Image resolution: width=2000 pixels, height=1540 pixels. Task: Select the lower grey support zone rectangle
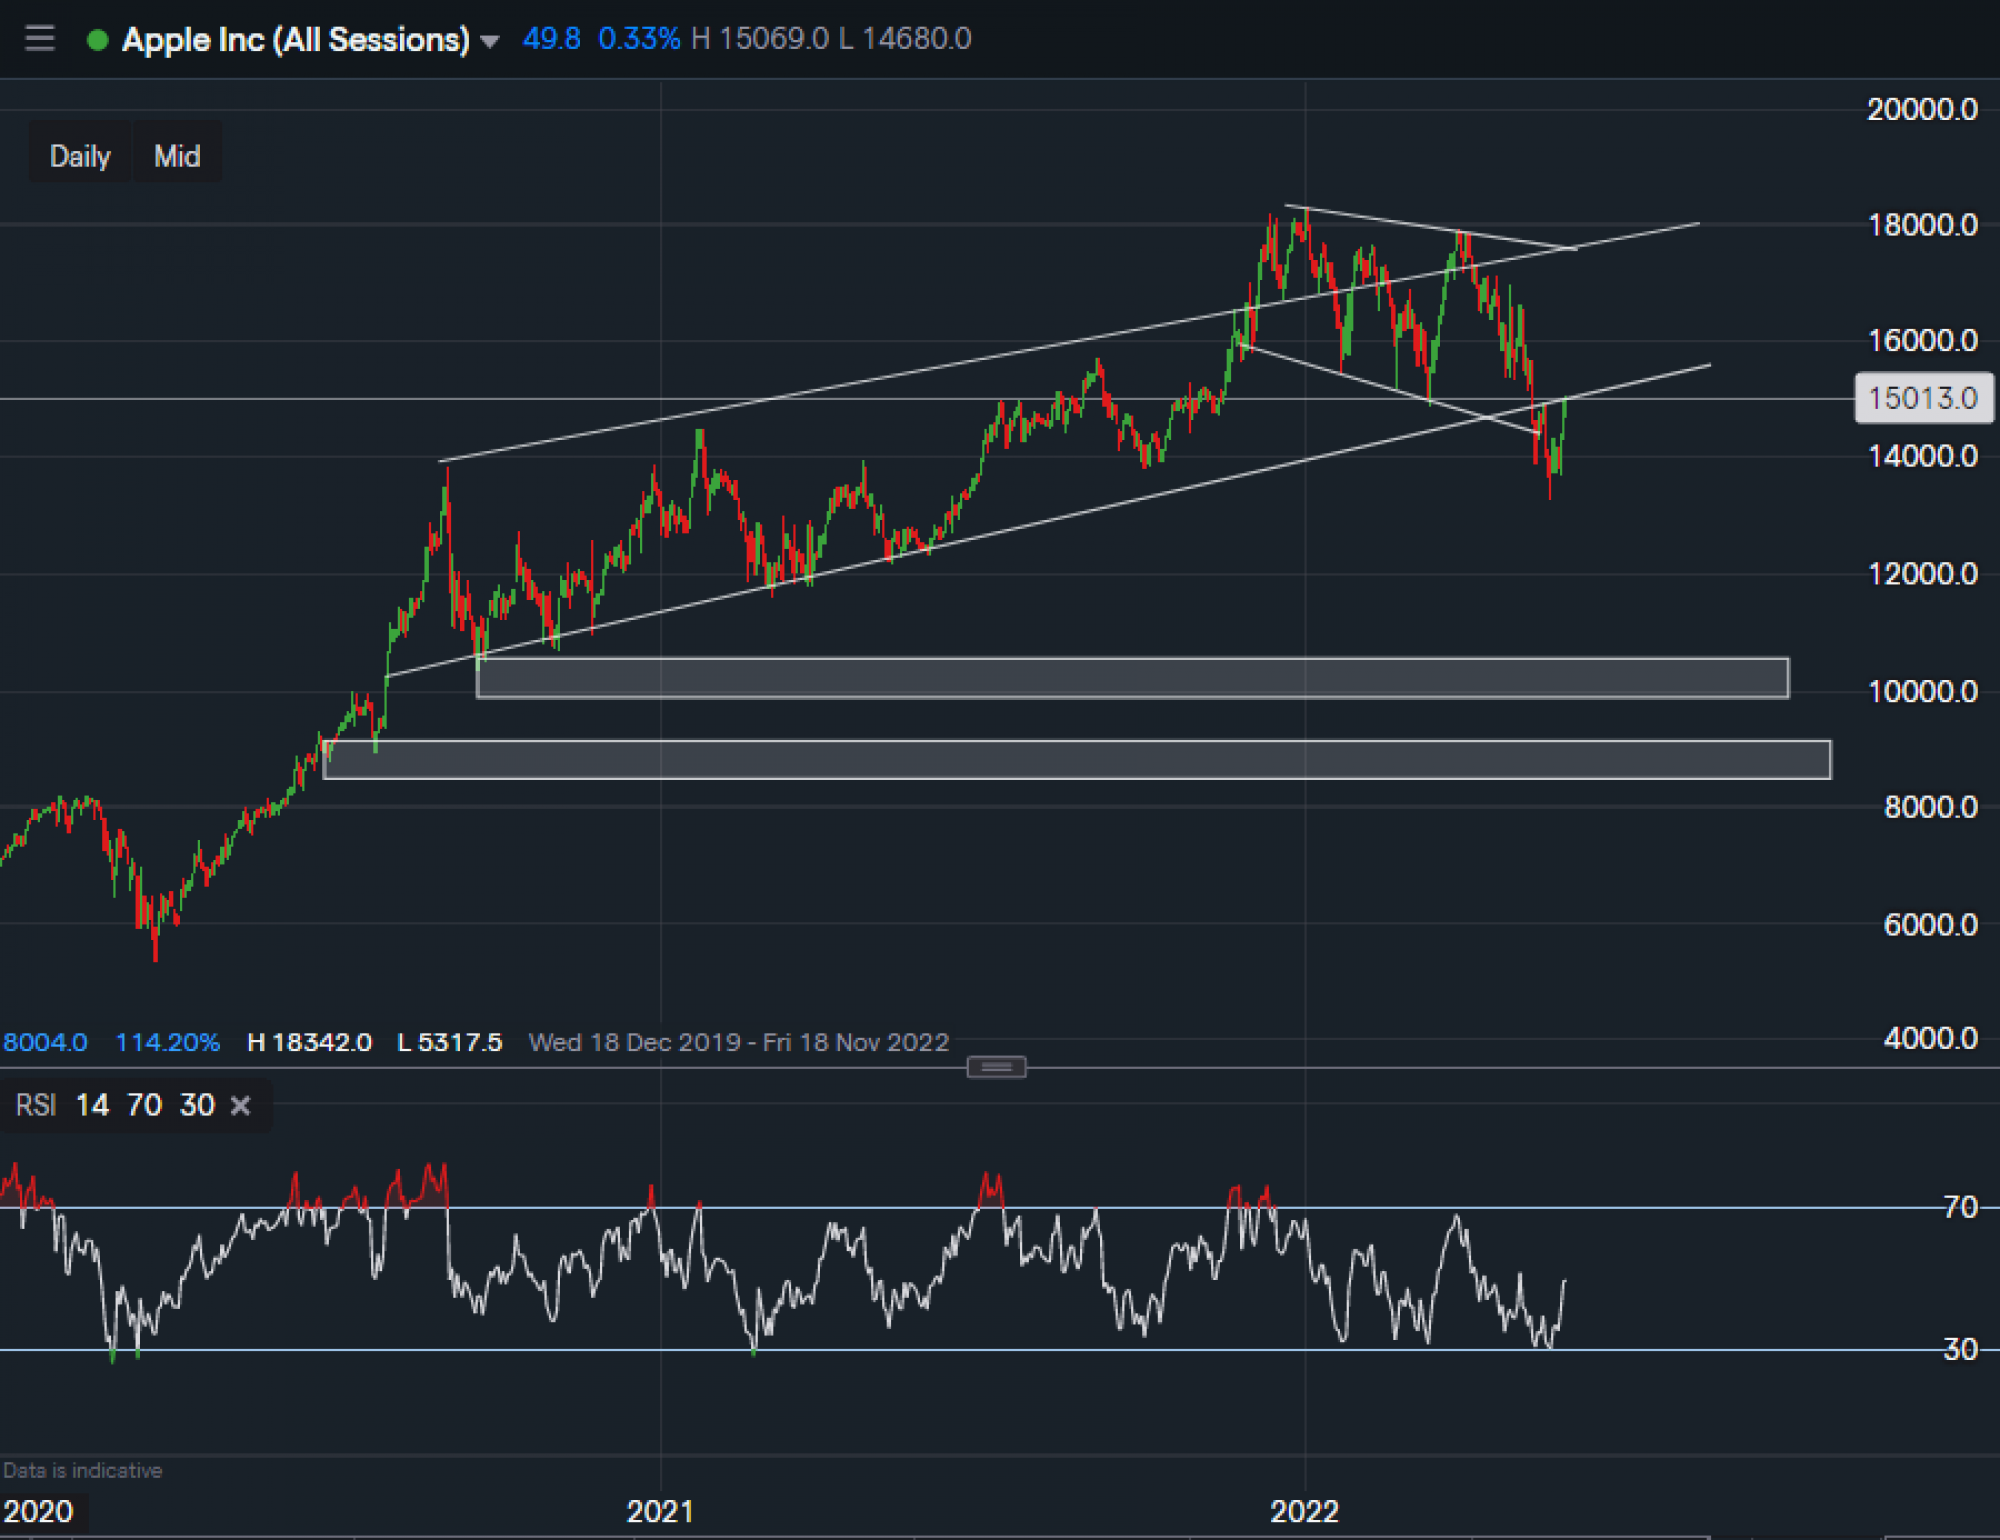(x=1077, y=759)
